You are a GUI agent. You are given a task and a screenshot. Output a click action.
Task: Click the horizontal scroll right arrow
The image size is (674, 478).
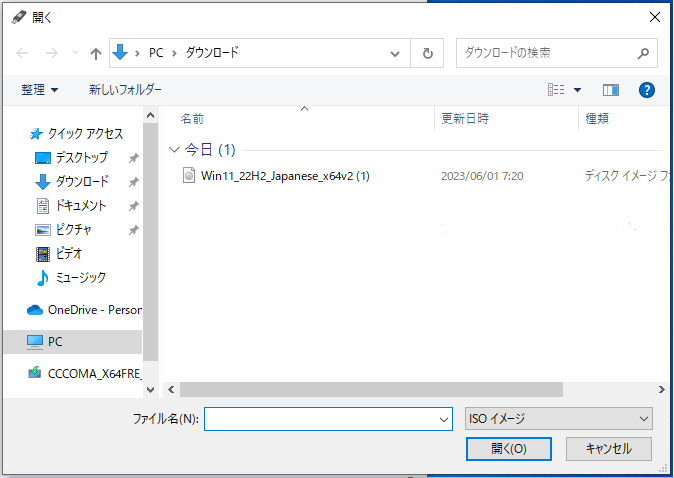662,389
